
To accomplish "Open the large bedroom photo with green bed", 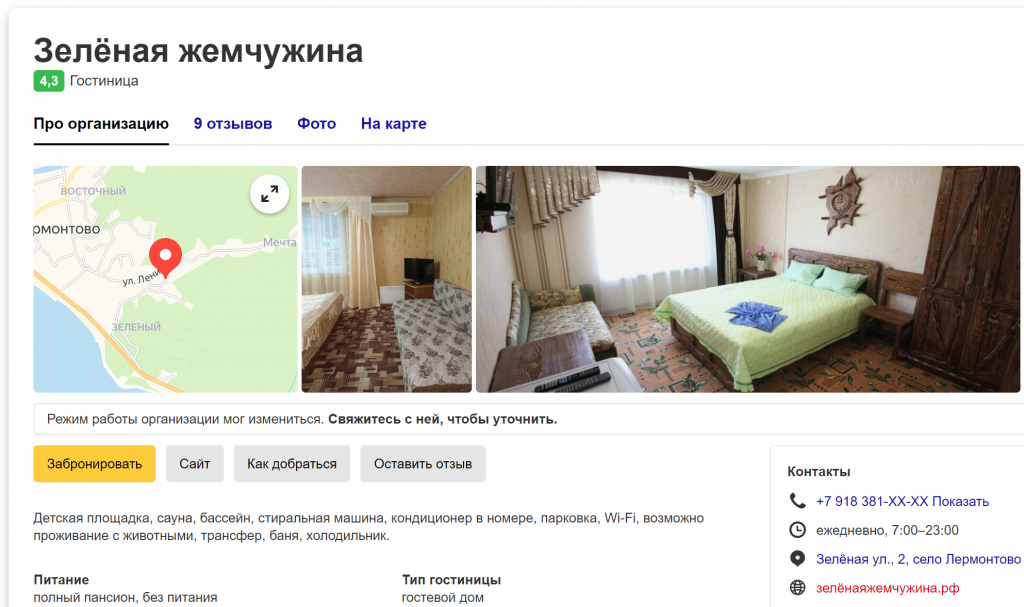I will (x=748, y=279).
